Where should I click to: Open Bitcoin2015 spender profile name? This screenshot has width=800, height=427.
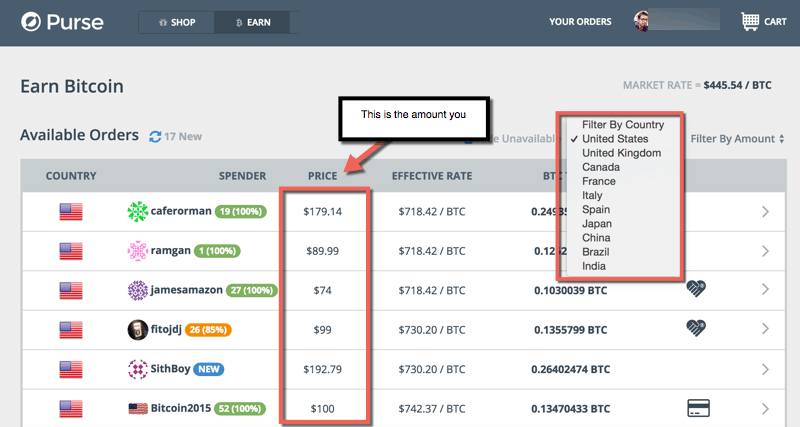click(x=181, y=408)
